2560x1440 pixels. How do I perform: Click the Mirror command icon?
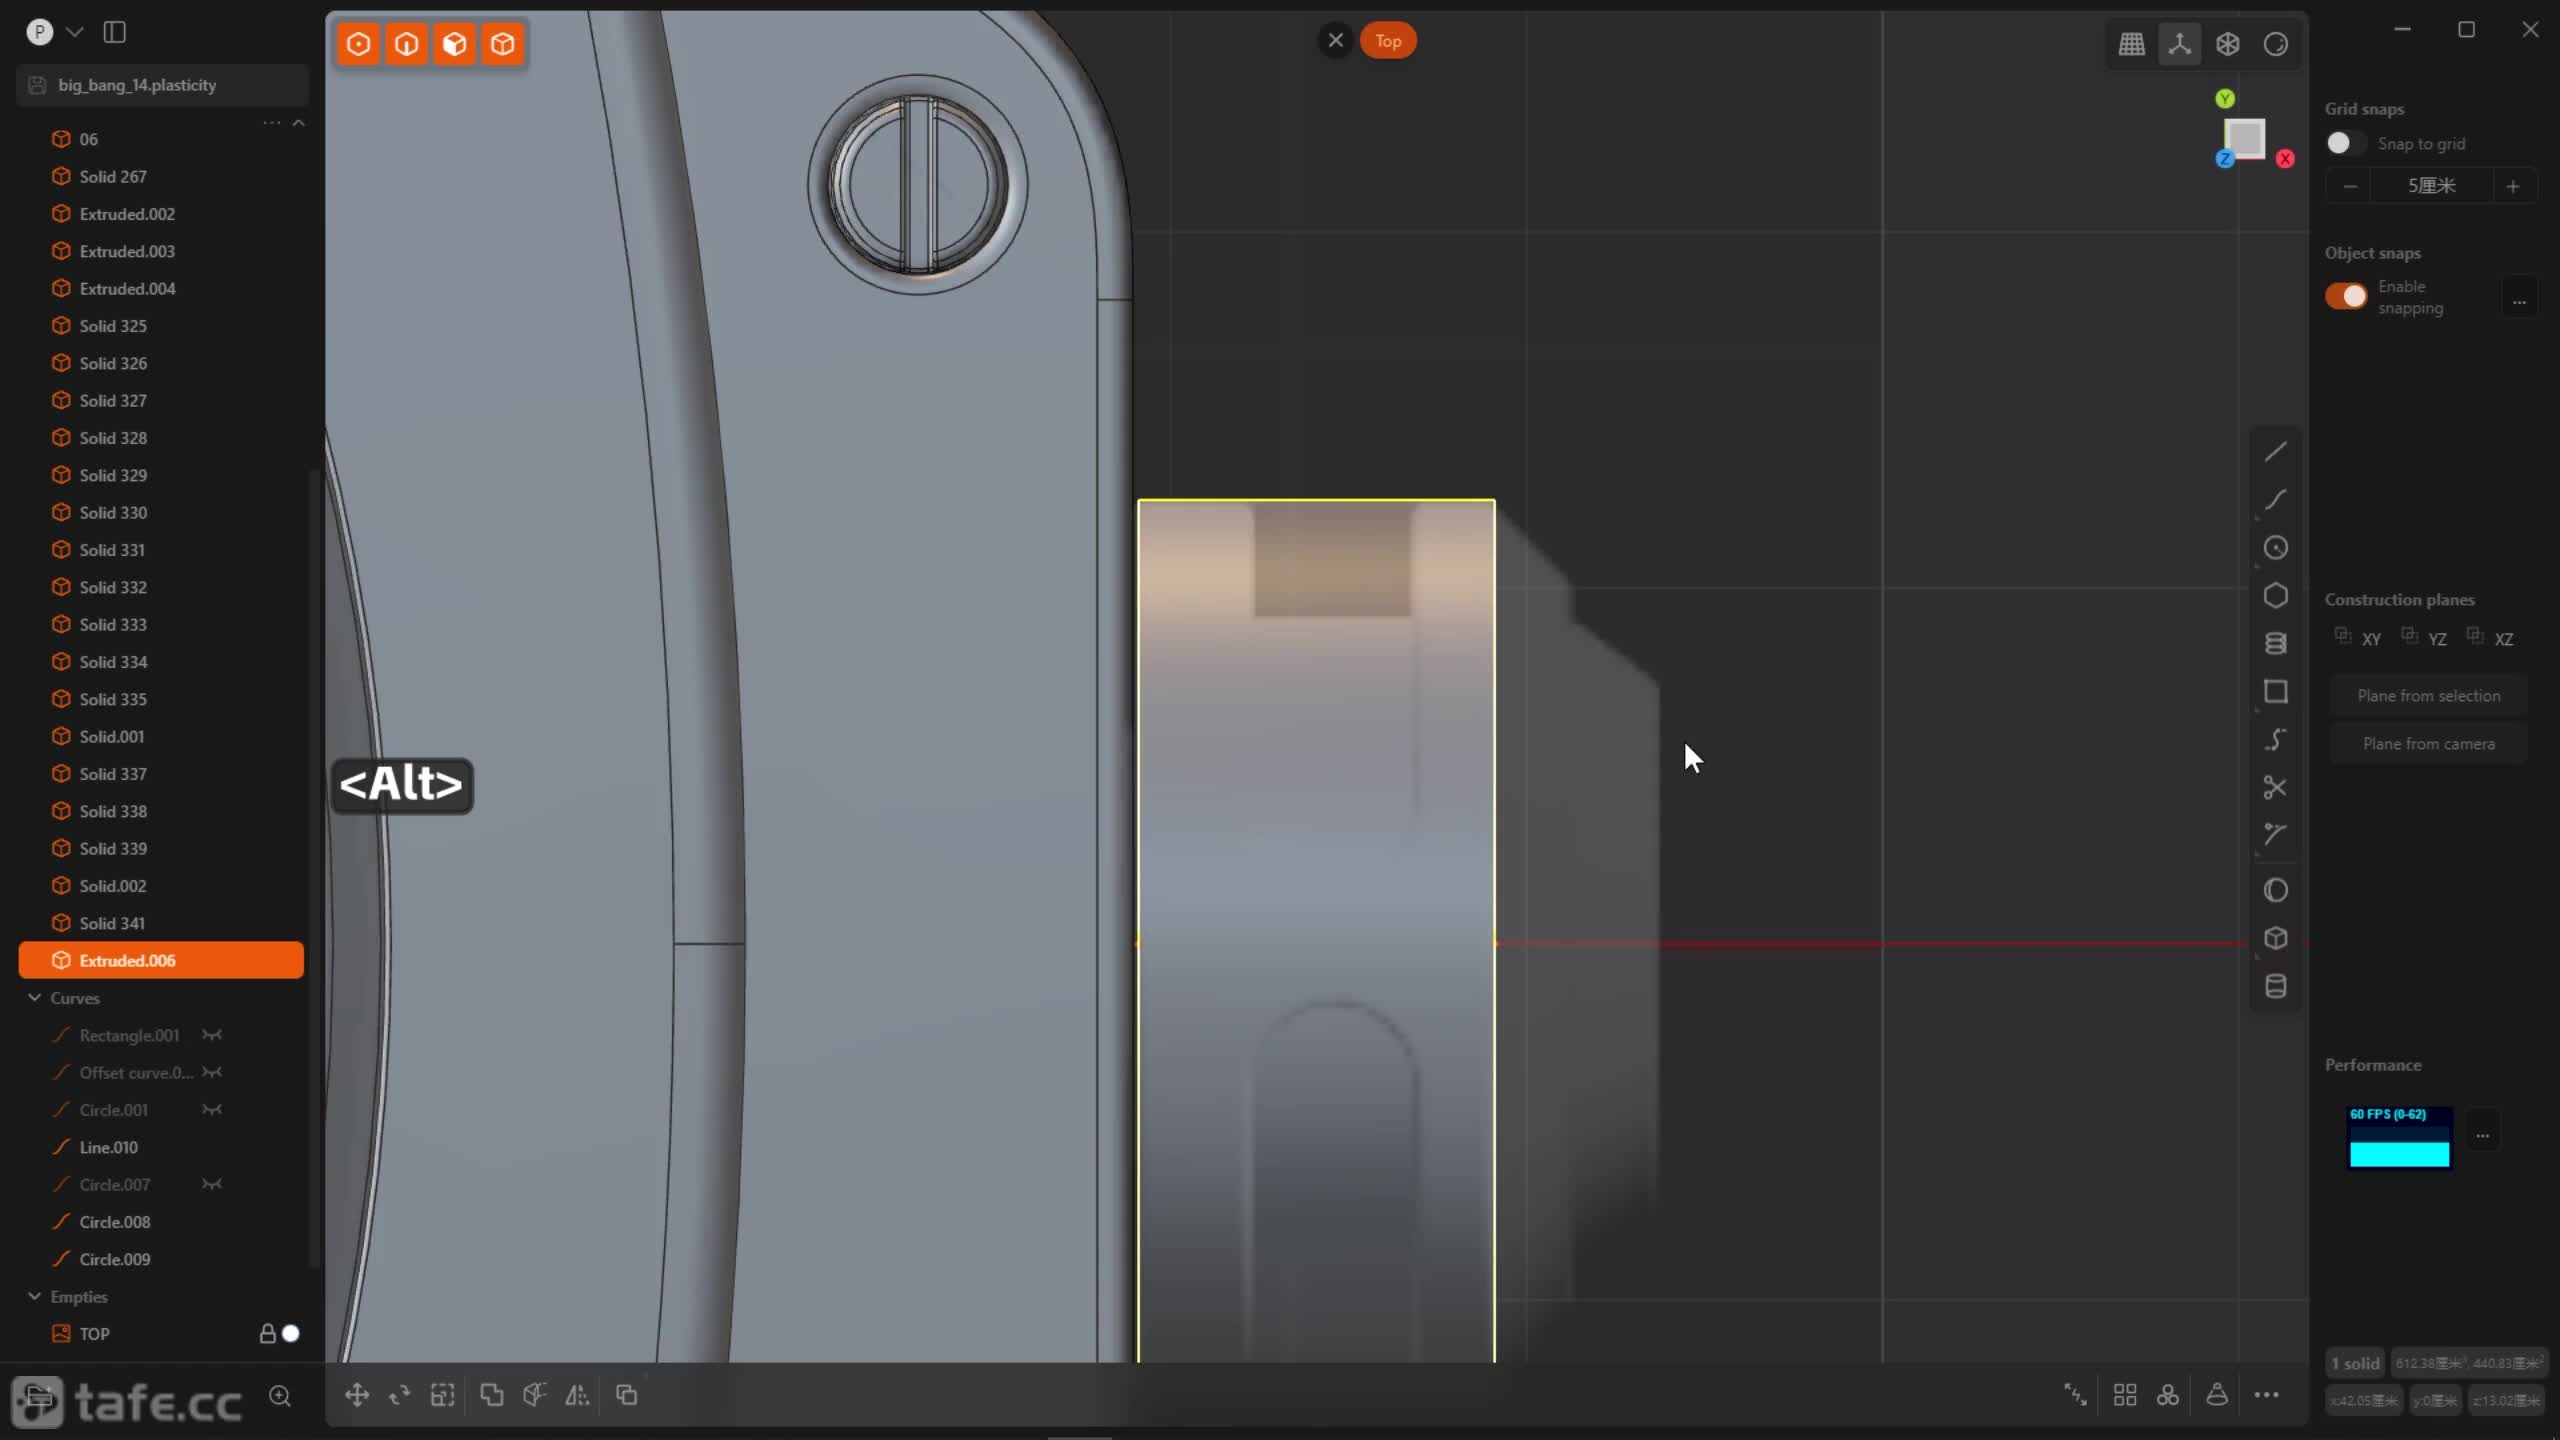pyautogui.click(x=577, y=1395)
